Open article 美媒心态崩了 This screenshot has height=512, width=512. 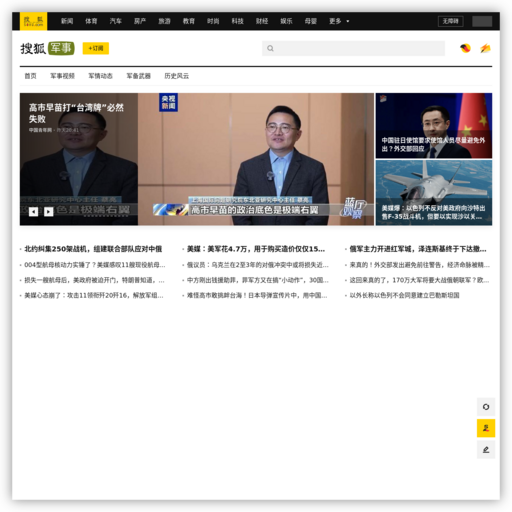click(94, 295)
